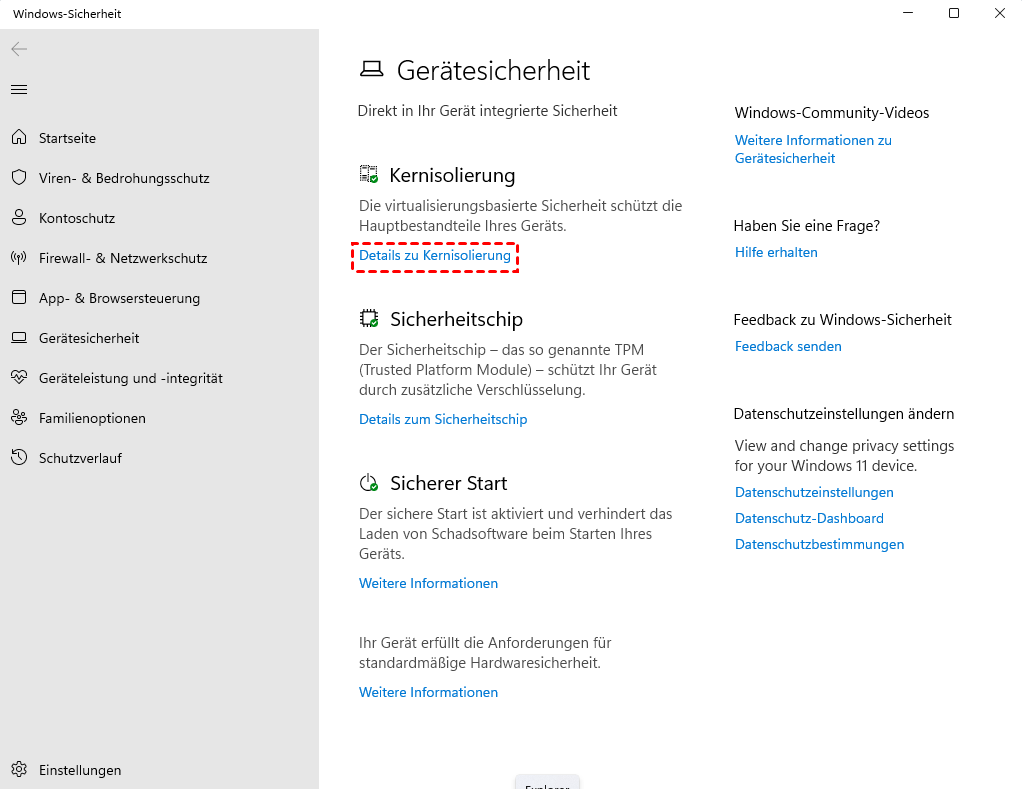Select App- & Browsersteuerung entry
The width and height of the screenshot is (1022, 789).
119,298
